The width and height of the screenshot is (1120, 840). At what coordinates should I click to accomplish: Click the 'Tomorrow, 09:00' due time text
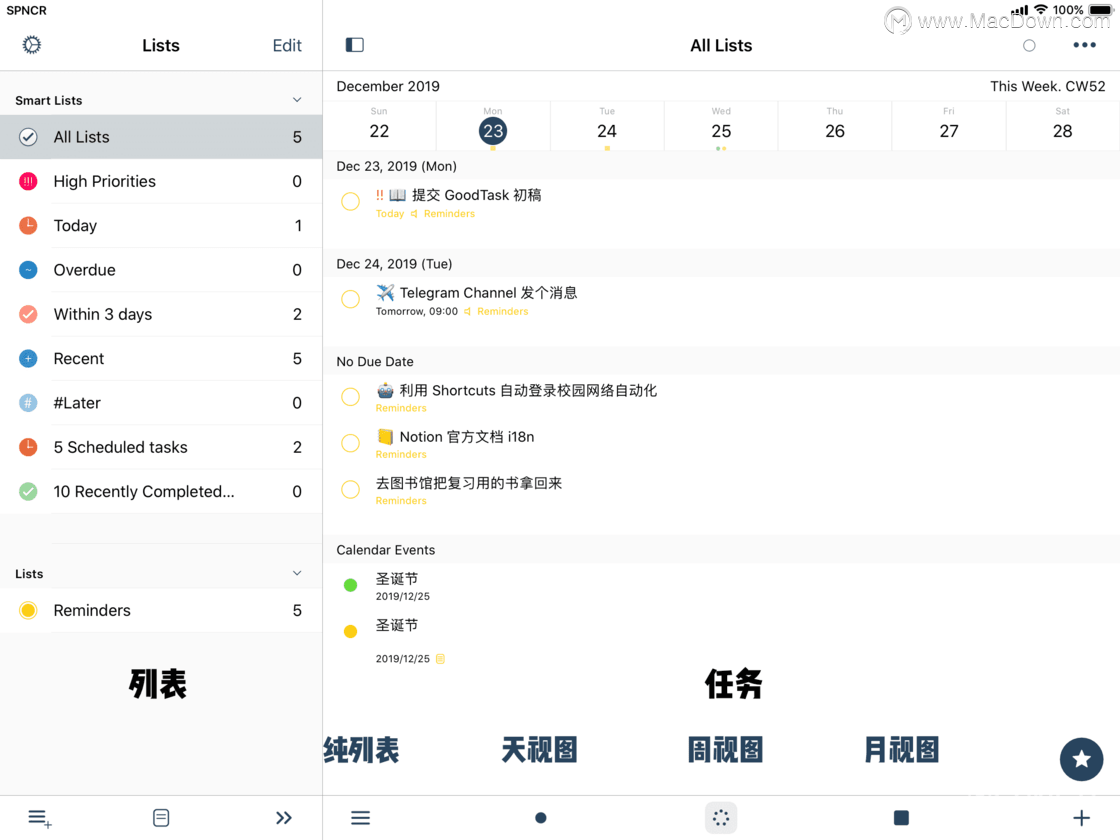[416, 311]
